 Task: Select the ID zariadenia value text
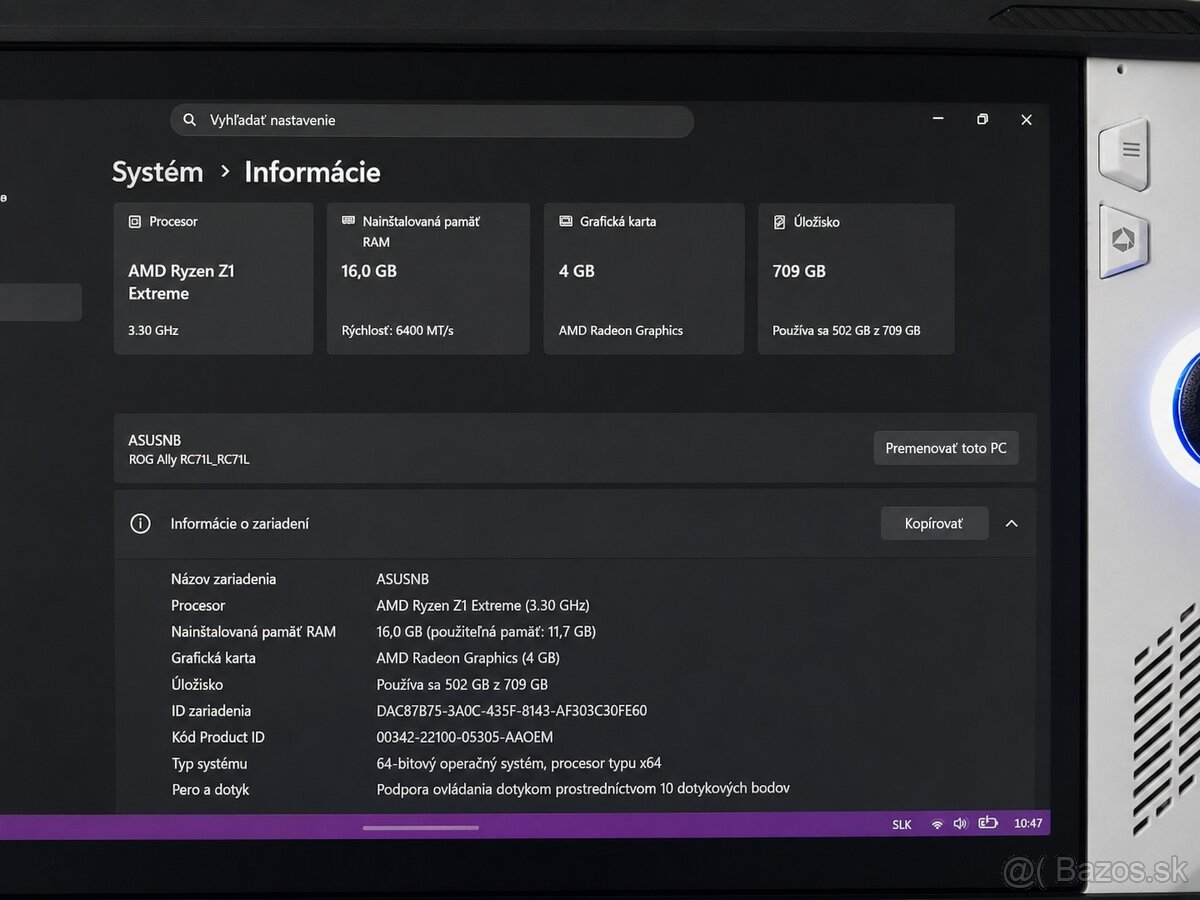tap(512, 711)
